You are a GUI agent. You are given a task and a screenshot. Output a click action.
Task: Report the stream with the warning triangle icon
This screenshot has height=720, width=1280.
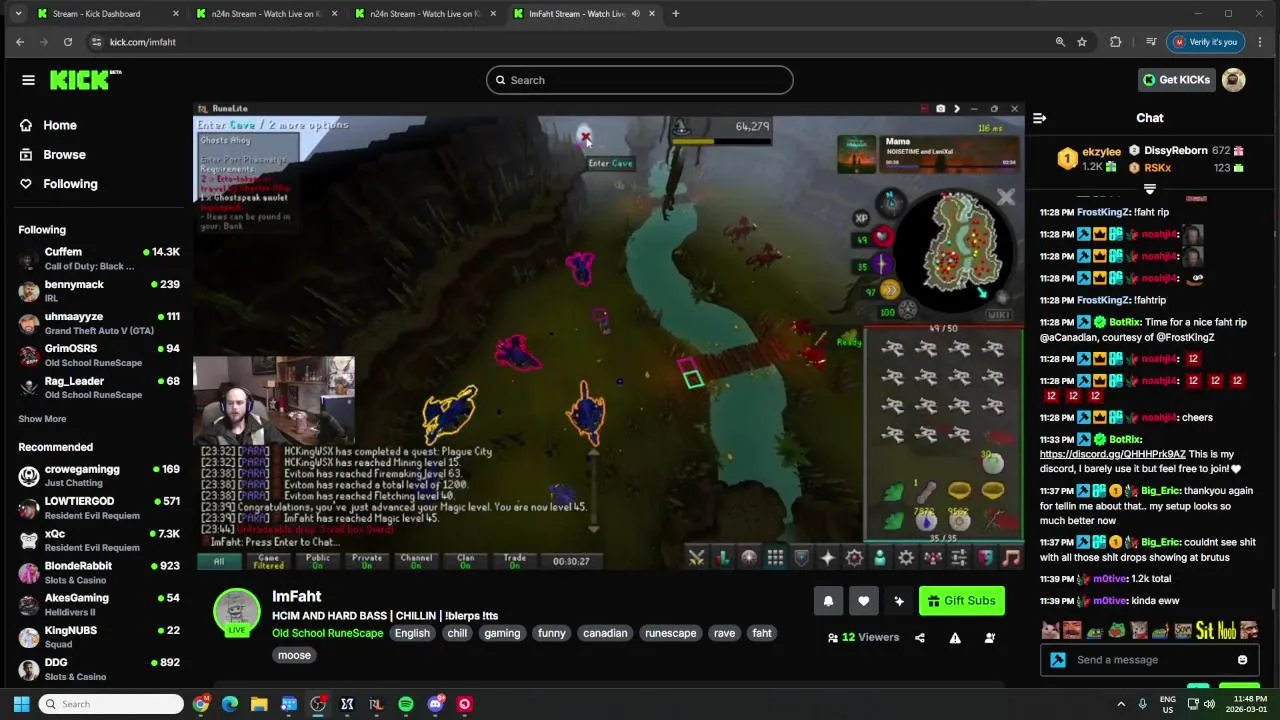pos(955,638)
